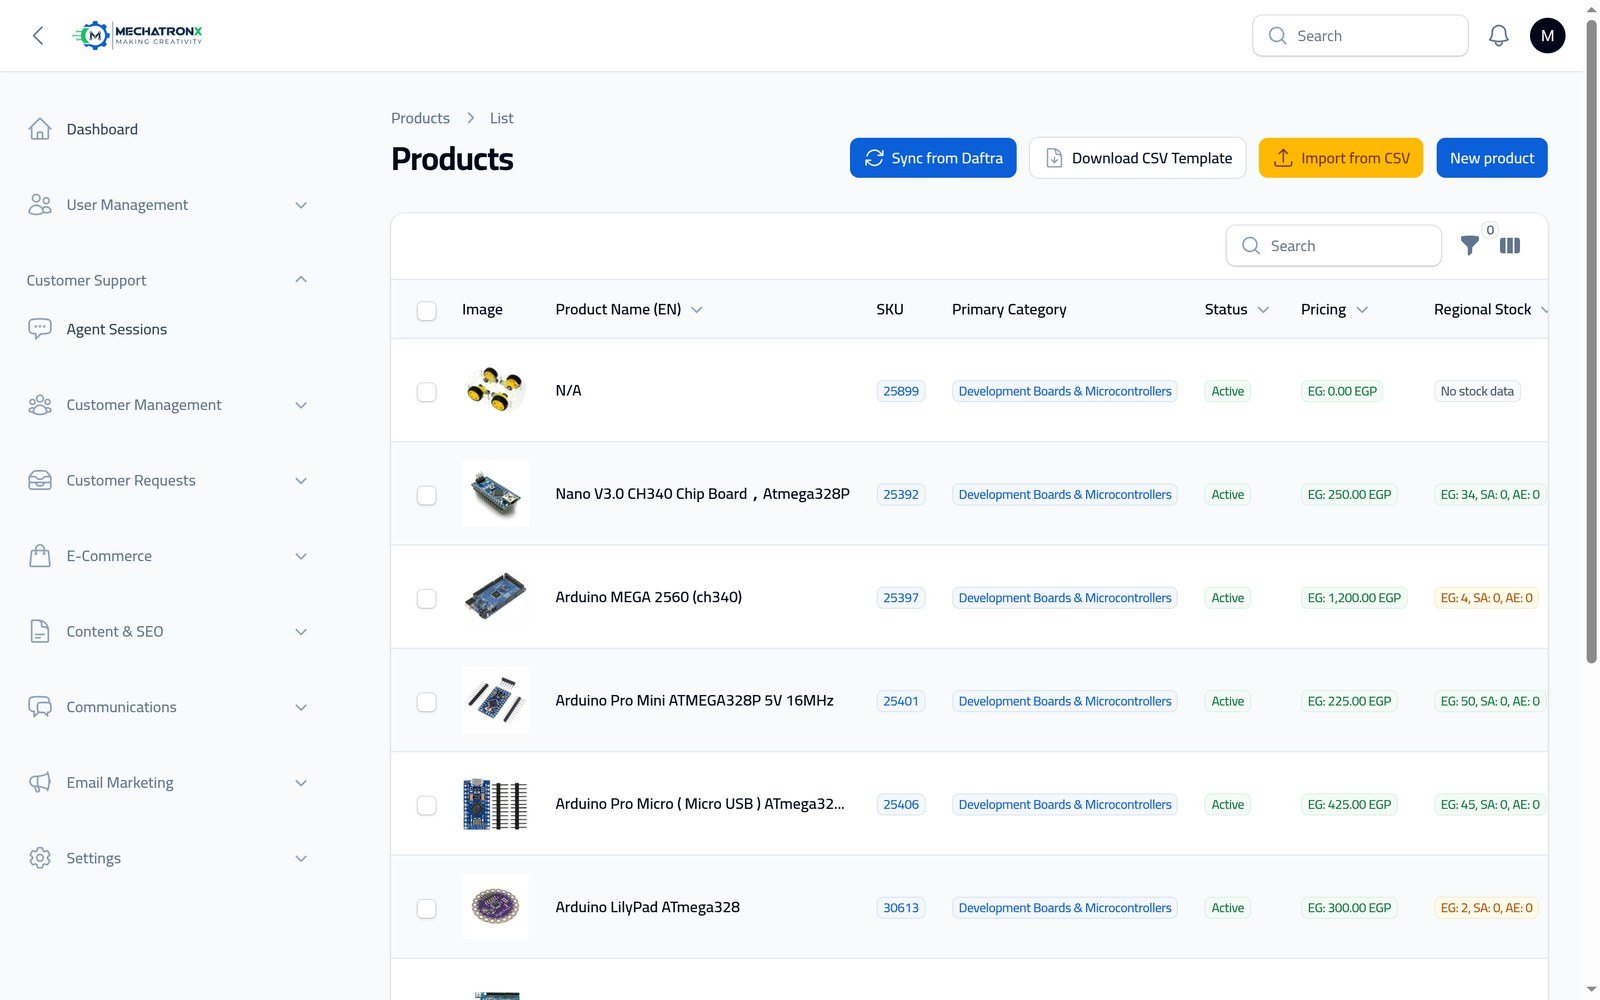Image resolution: width=1600 pixels, height=1000 pixels.
Task: Click the Communications chat bubbles icon
Action: (x=40, y=707)
